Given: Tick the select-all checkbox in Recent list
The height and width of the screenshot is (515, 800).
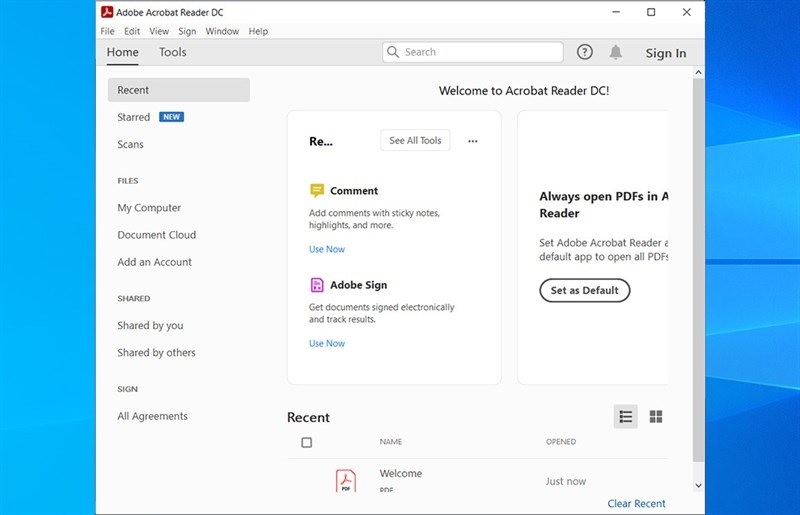Looking at the screenshot, I should (x=307, y=442).
